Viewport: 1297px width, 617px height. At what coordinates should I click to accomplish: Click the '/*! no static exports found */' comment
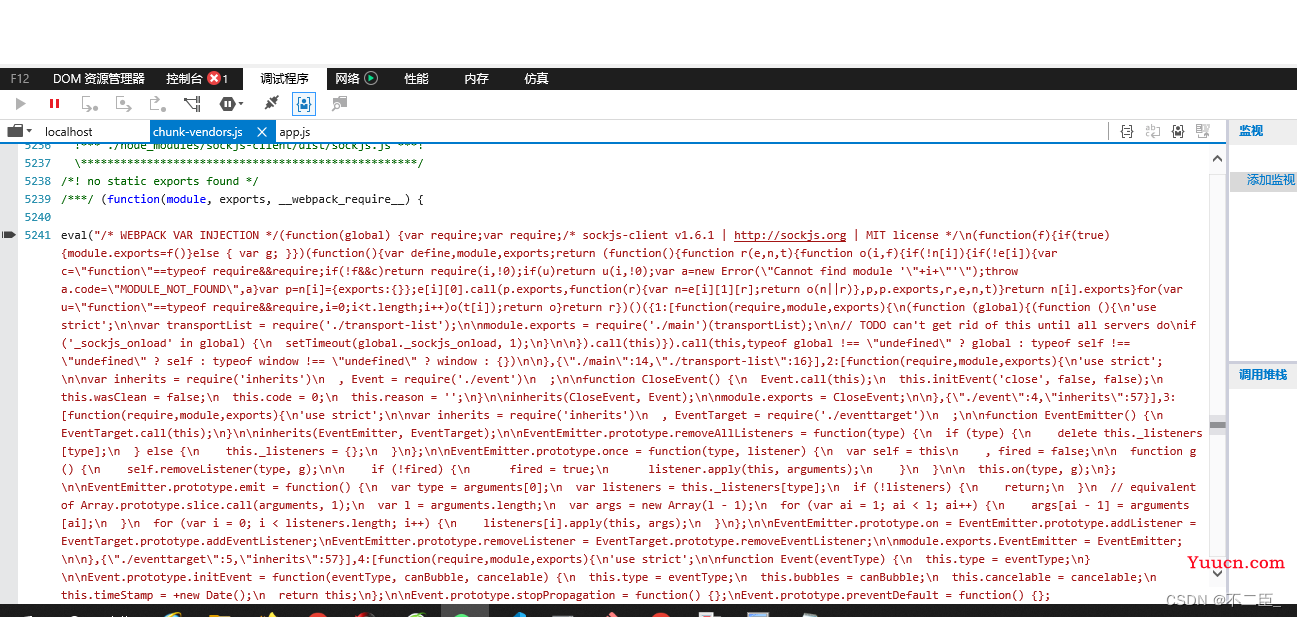[x=160, y=181]
